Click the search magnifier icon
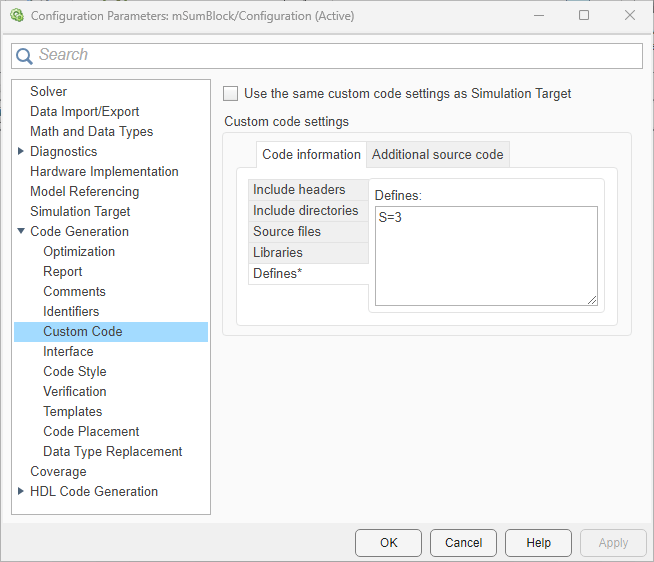654x562 pixels. tap(25, 56)
